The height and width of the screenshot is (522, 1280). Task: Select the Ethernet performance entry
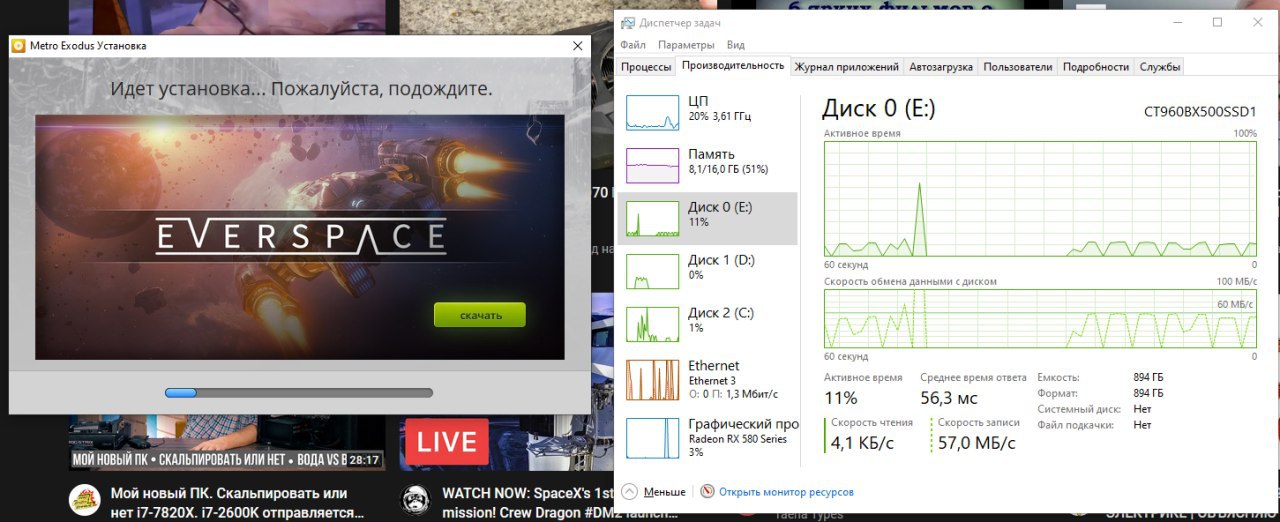click(707, 378)
